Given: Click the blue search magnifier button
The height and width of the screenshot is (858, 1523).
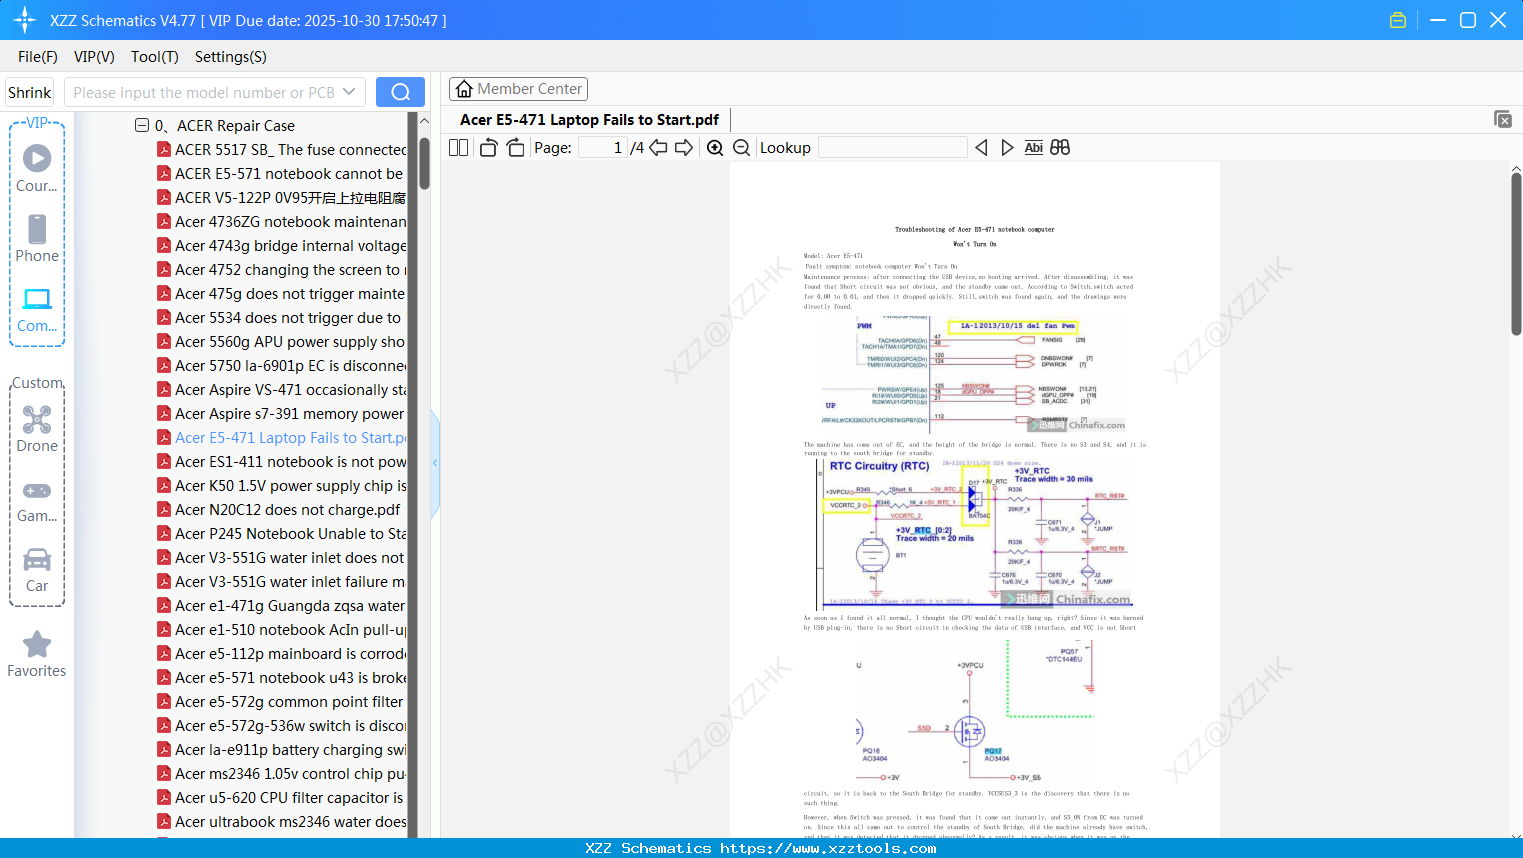Looking at the screenshot, I should click(x=400, y=92).
